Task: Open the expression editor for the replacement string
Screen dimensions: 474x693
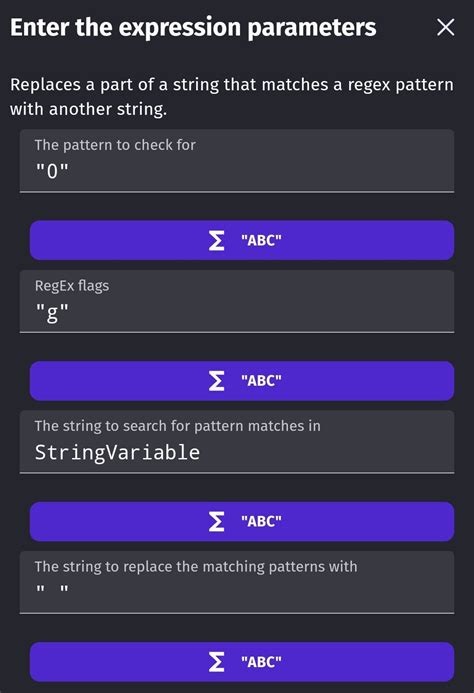Action: point(242,662)
